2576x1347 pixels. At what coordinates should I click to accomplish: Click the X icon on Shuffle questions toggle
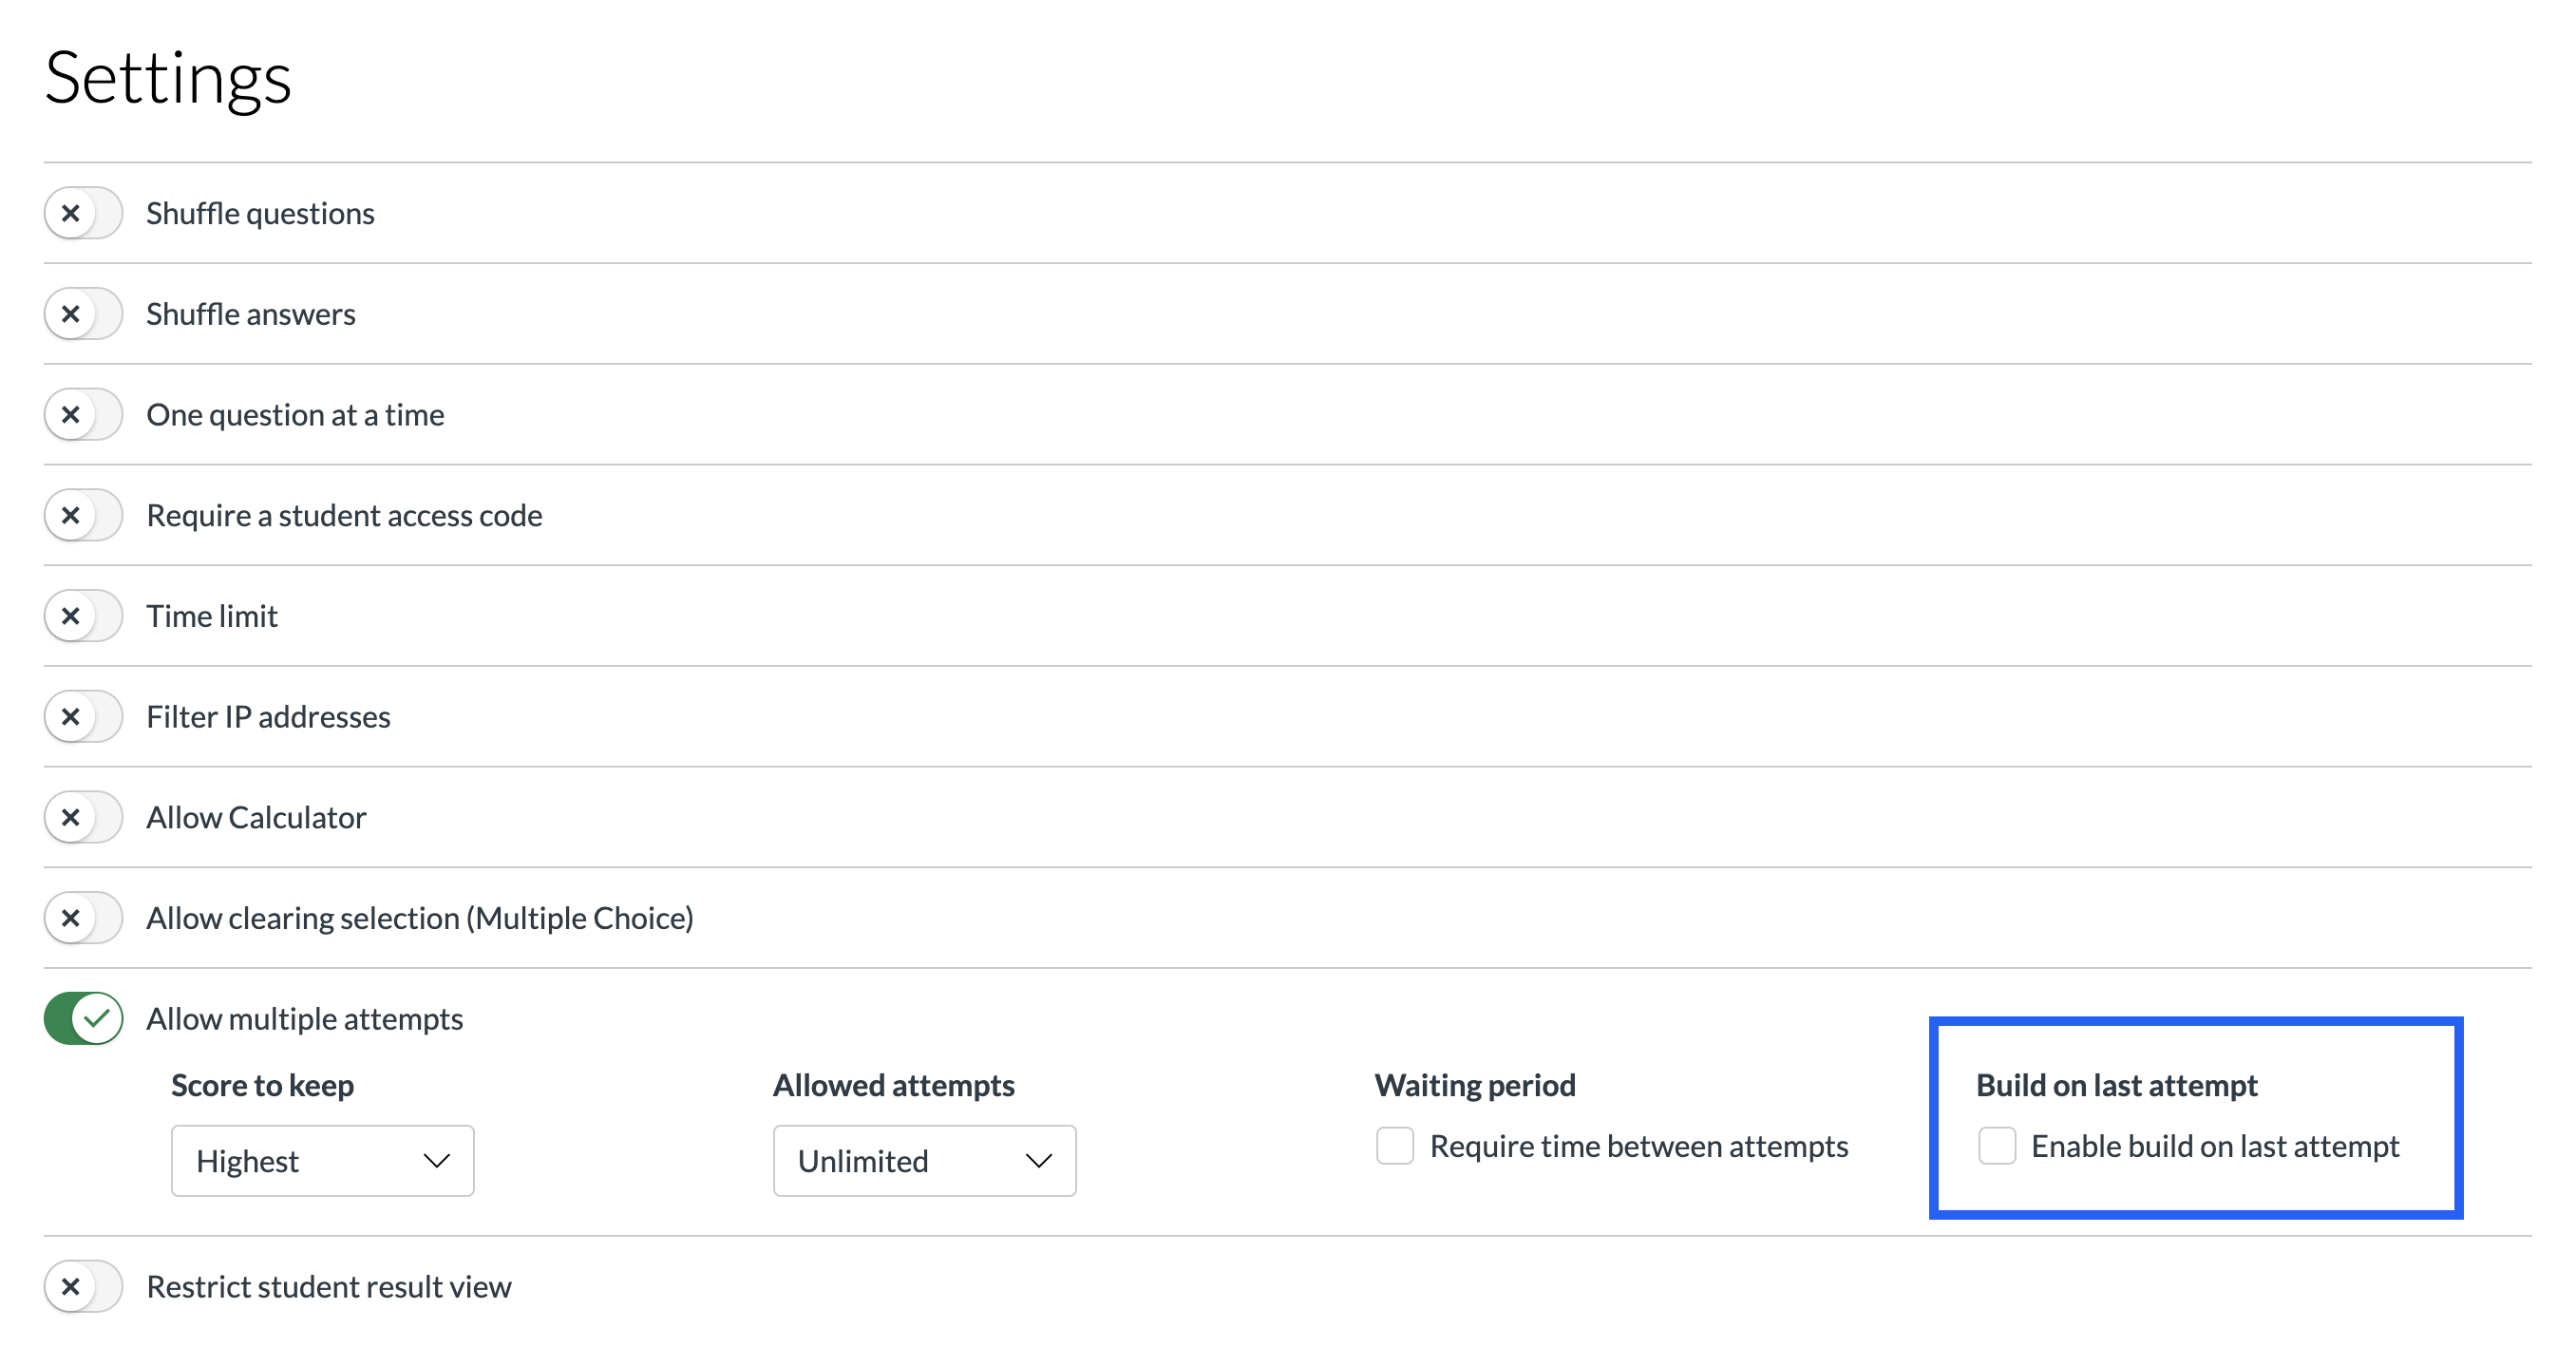pyautogui.click(x=72, y=213)
